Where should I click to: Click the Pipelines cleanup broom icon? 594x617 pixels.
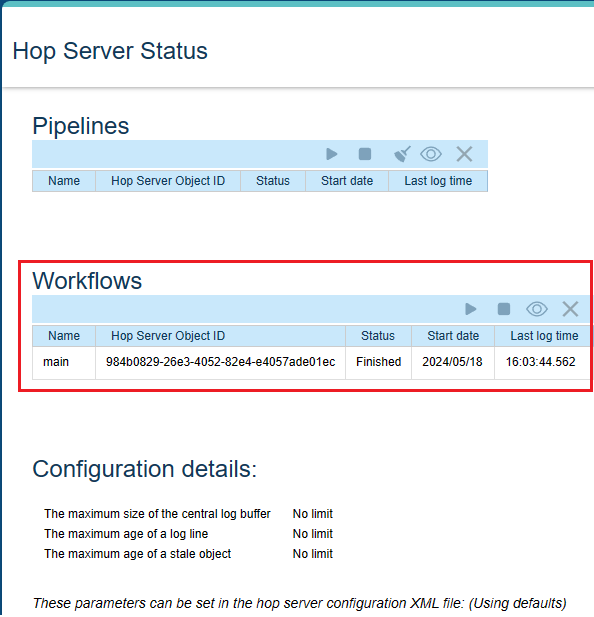pyautogui.click(x=402, y=154)
